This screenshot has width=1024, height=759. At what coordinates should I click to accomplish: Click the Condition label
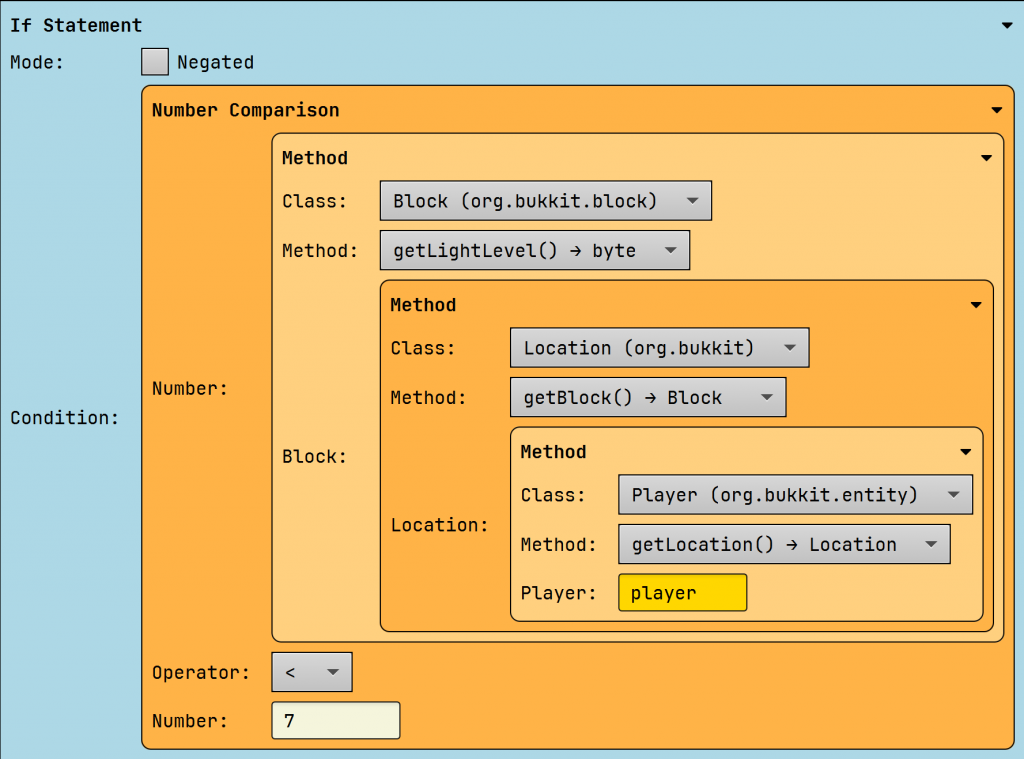point(64,418)
